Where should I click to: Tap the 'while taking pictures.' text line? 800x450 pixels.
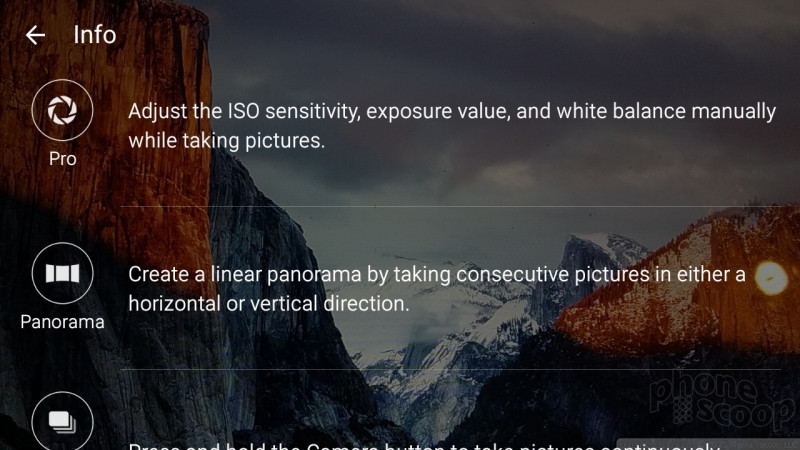[x=227, y=141]
